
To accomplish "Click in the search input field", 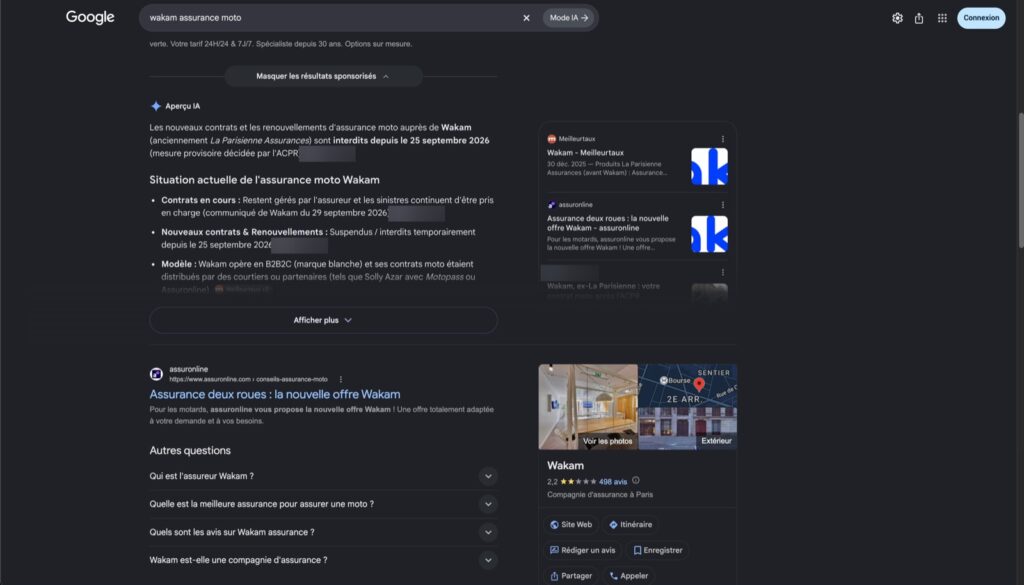I will pos(330,18).
